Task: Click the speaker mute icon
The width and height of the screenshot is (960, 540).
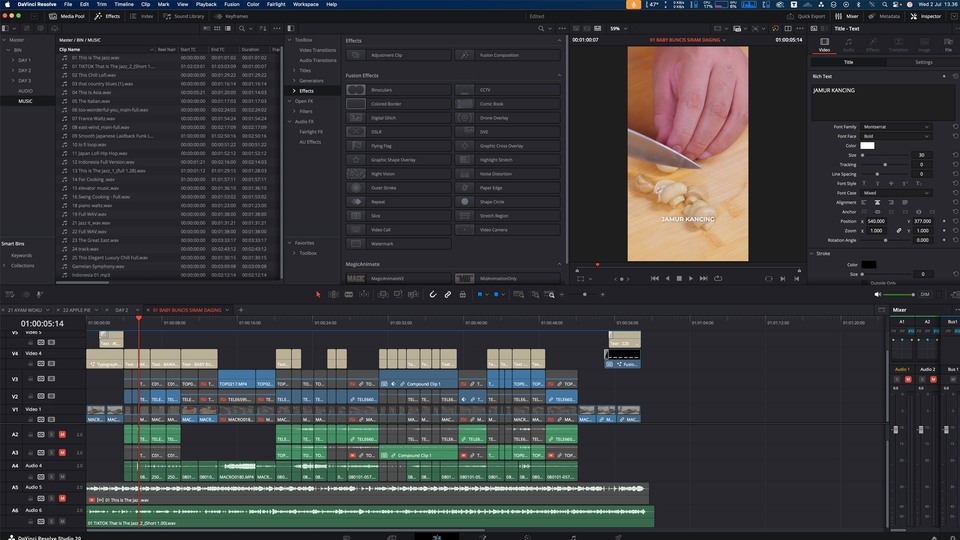Action: [x=877, y=294]
